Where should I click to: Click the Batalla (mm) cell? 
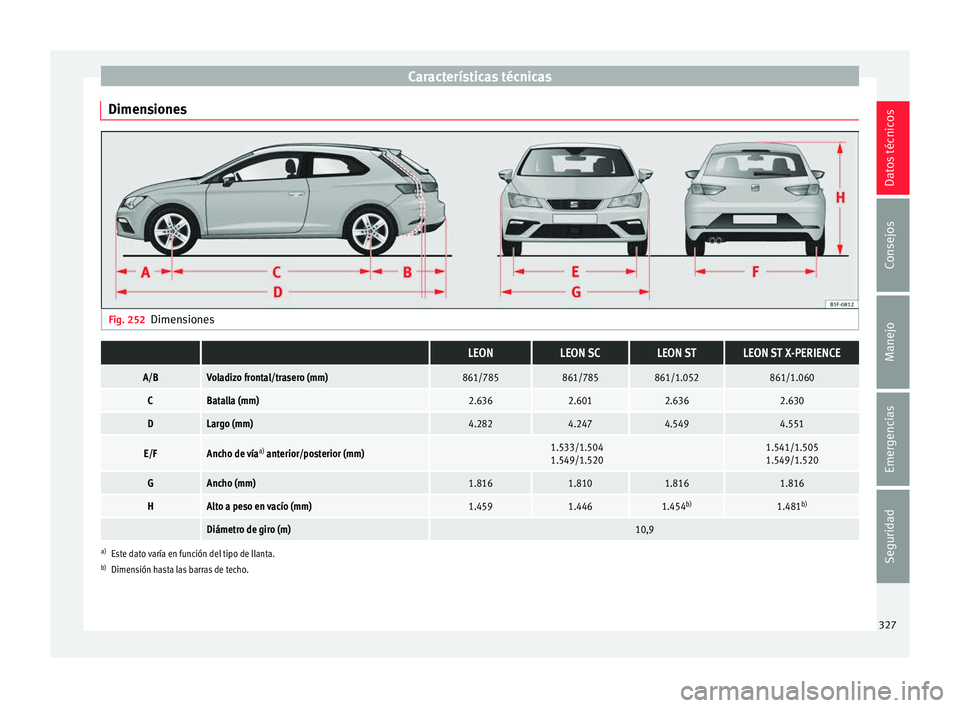pos(315,401)
